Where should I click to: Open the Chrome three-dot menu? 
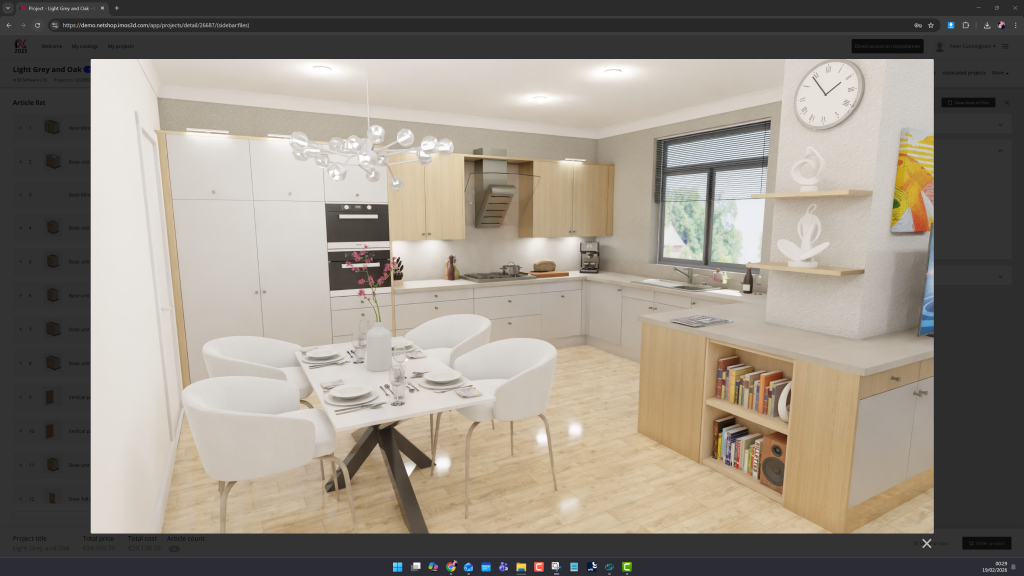[x=1015, y=25]
